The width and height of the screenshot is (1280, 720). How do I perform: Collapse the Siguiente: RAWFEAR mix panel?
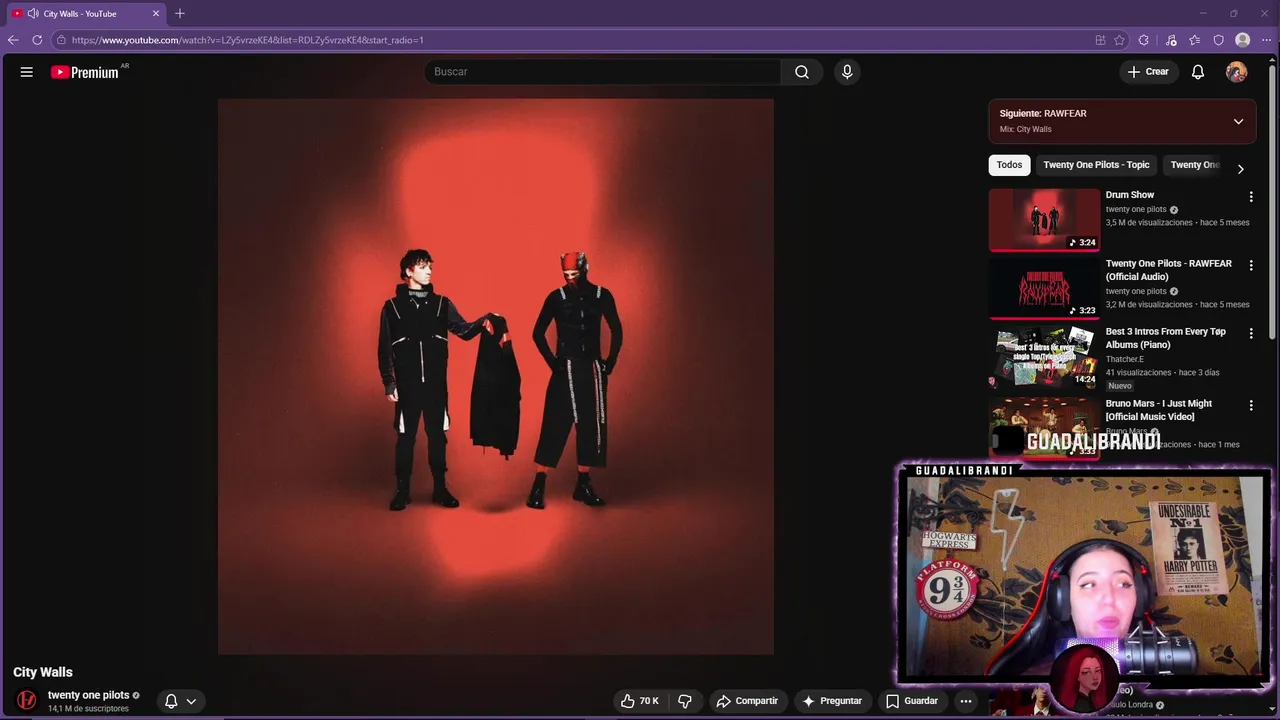tap(1238, 121)
